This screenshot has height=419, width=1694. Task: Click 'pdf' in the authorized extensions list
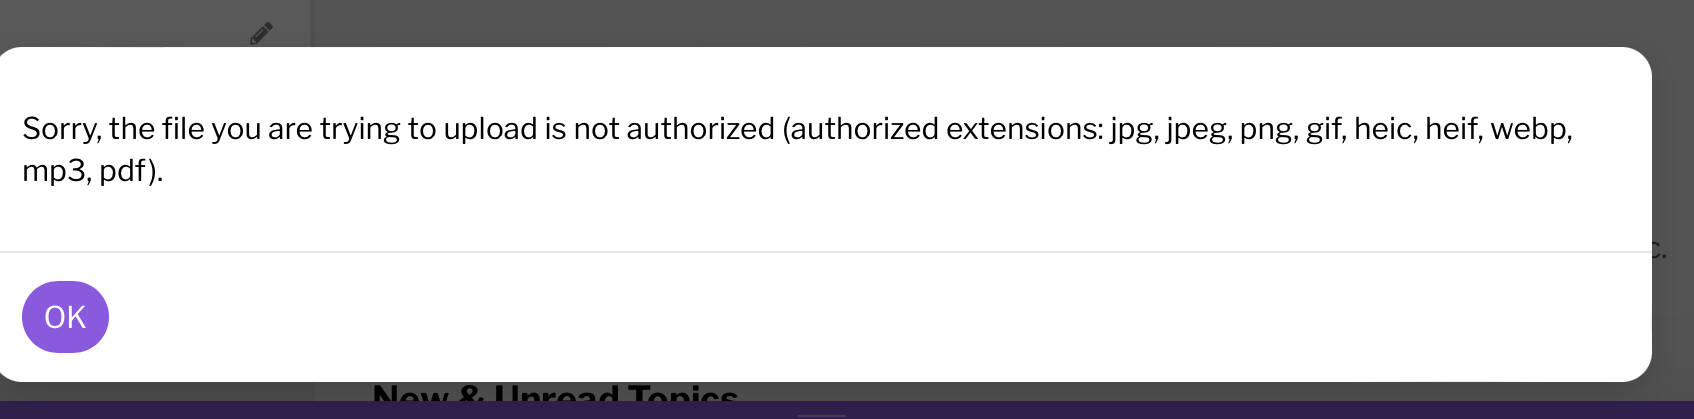(x=122, y=171)
